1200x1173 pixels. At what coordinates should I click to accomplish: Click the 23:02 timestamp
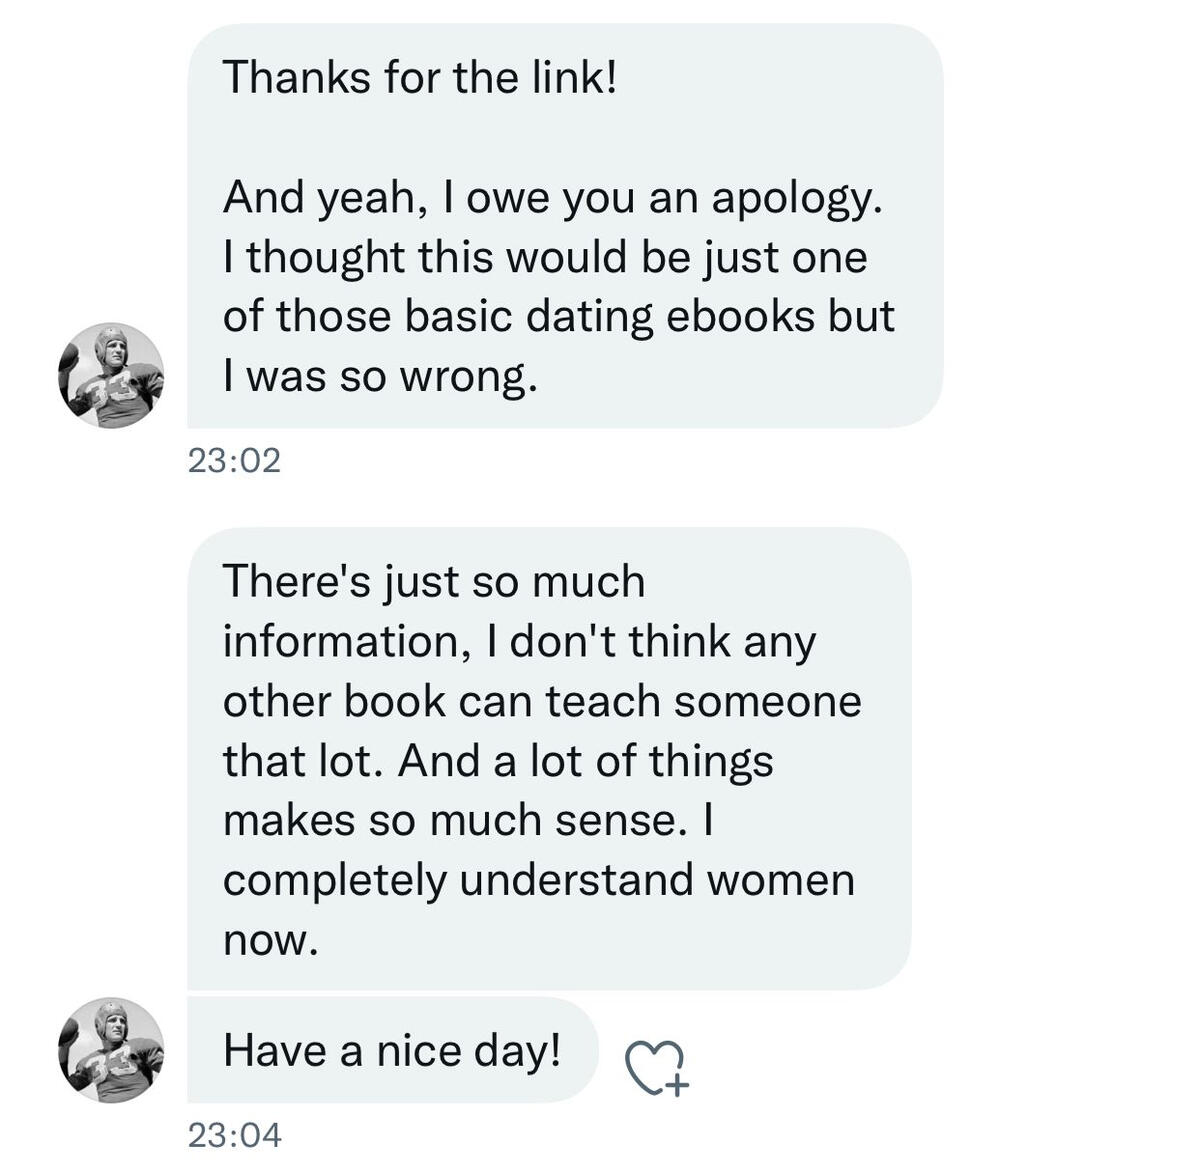235,461
